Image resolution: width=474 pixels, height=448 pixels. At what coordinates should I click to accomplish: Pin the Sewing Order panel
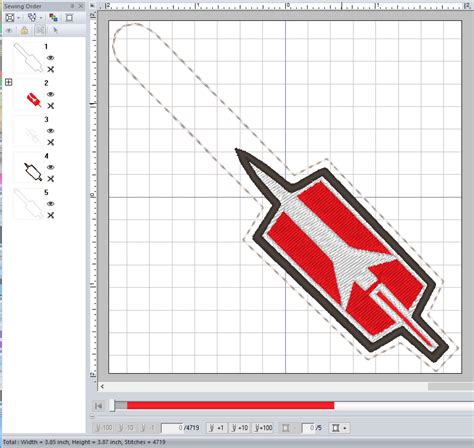tap(72, 6)
